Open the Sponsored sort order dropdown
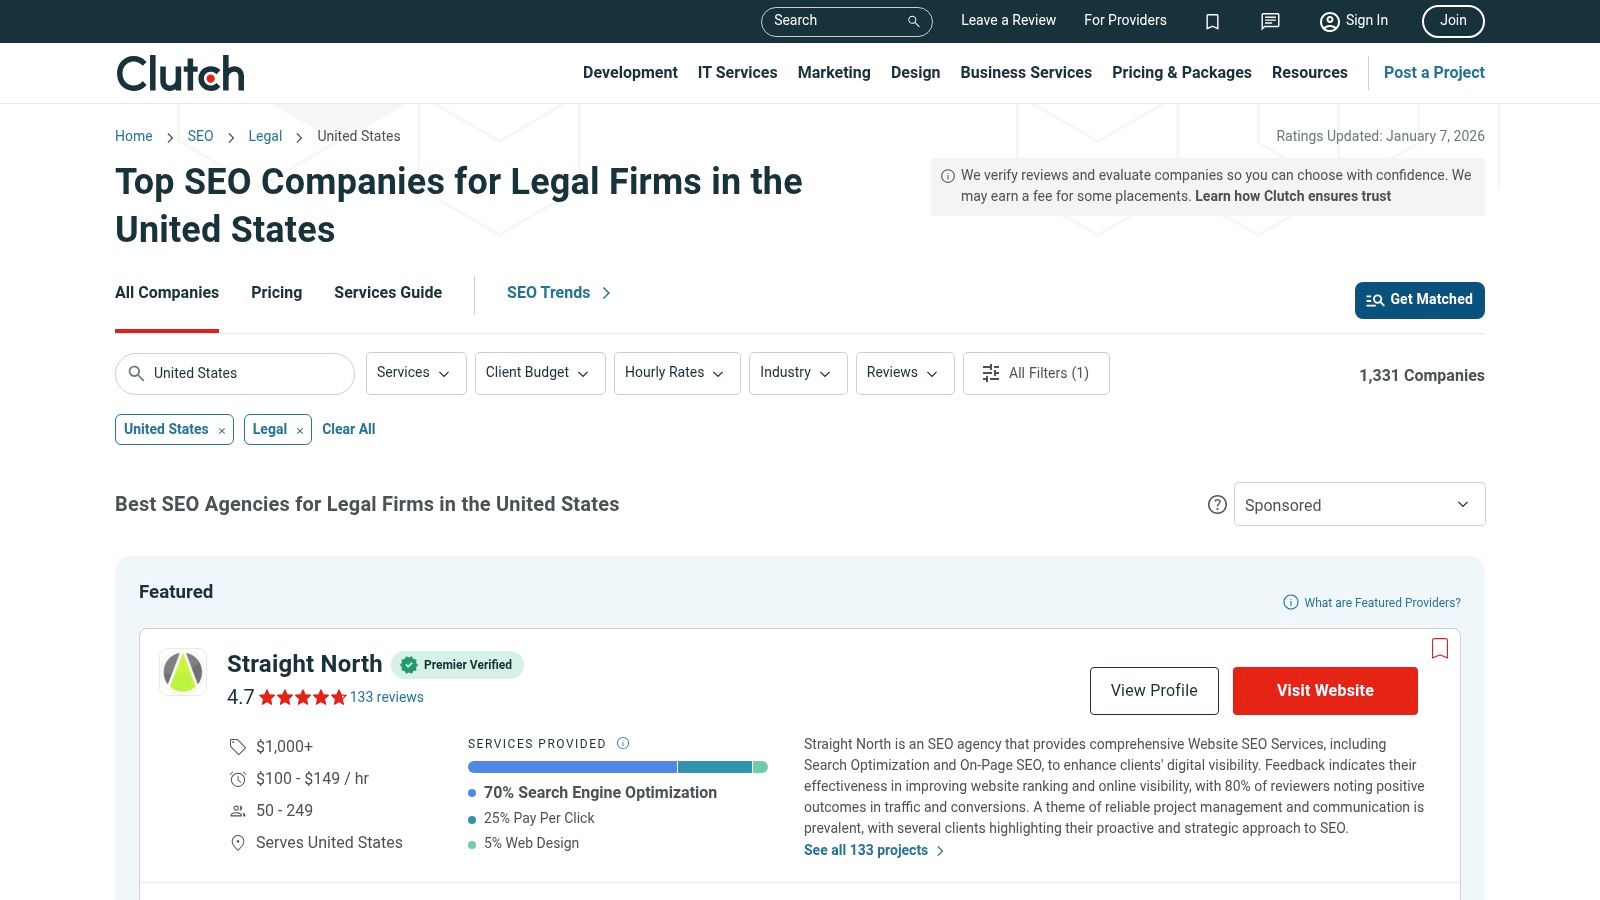 click(1359, 504)
